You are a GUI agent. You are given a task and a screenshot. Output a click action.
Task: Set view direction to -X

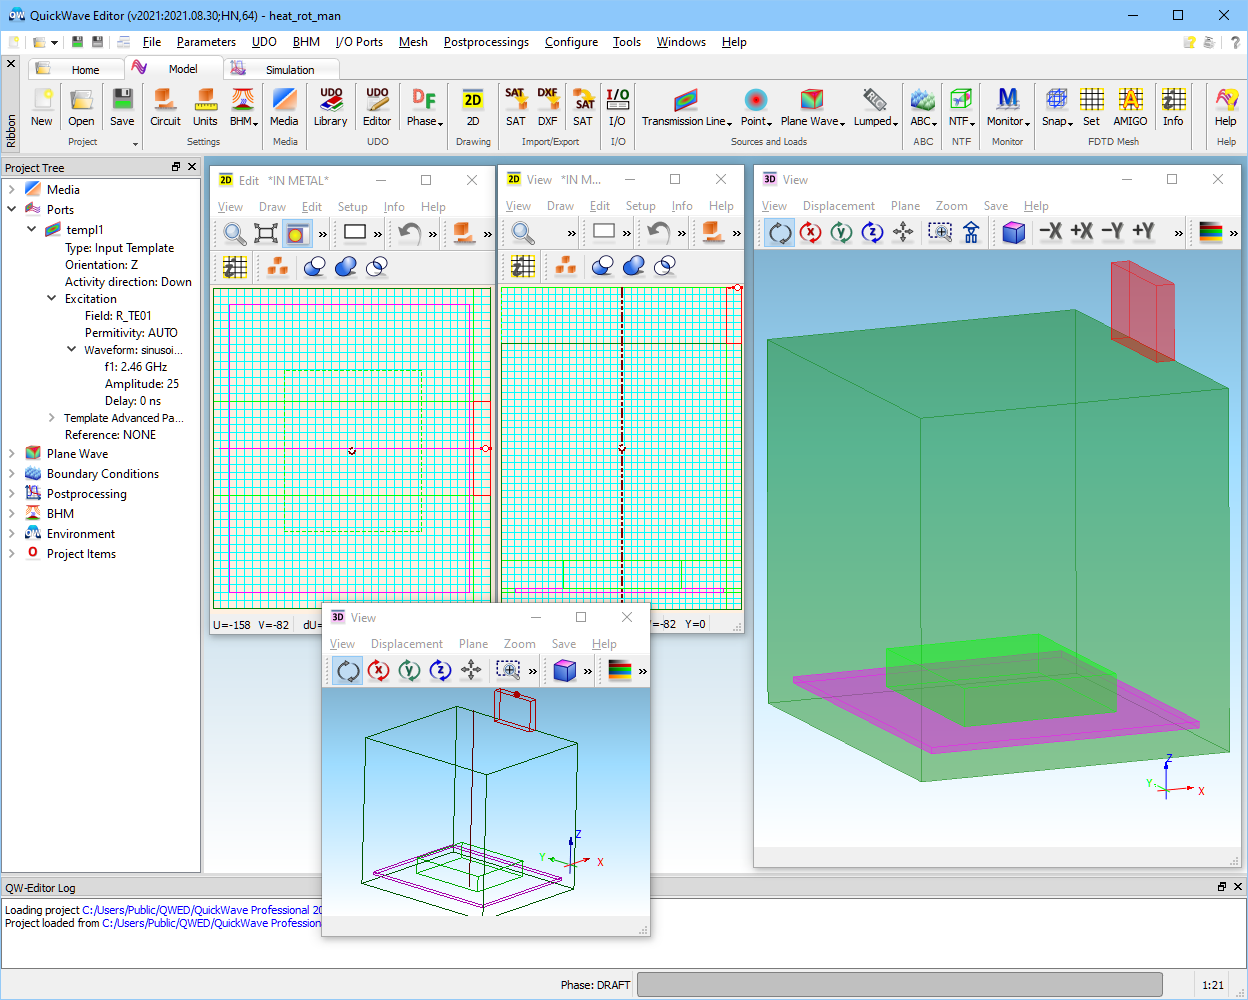pyautogui.click(x=1050, y=232)
